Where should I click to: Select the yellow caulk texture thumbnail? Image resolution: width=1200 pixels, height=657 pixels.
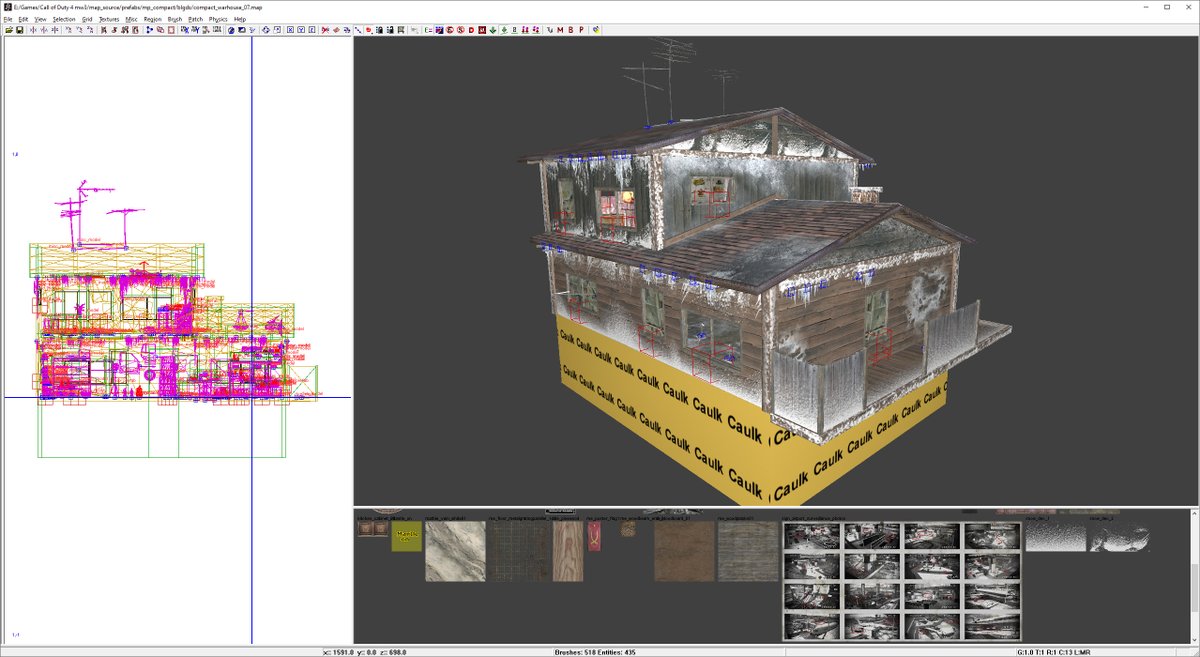pos(406,537)
